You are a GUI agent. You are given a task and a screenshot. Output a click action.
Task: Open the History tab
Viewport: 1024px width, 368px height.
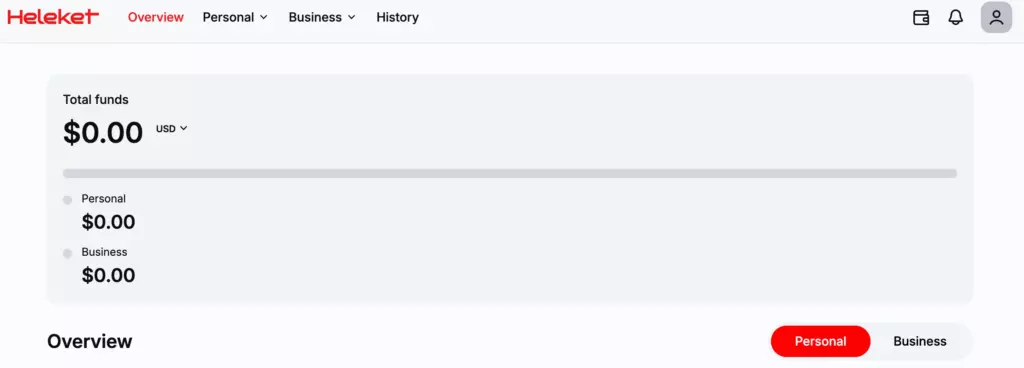coord(397,18)
